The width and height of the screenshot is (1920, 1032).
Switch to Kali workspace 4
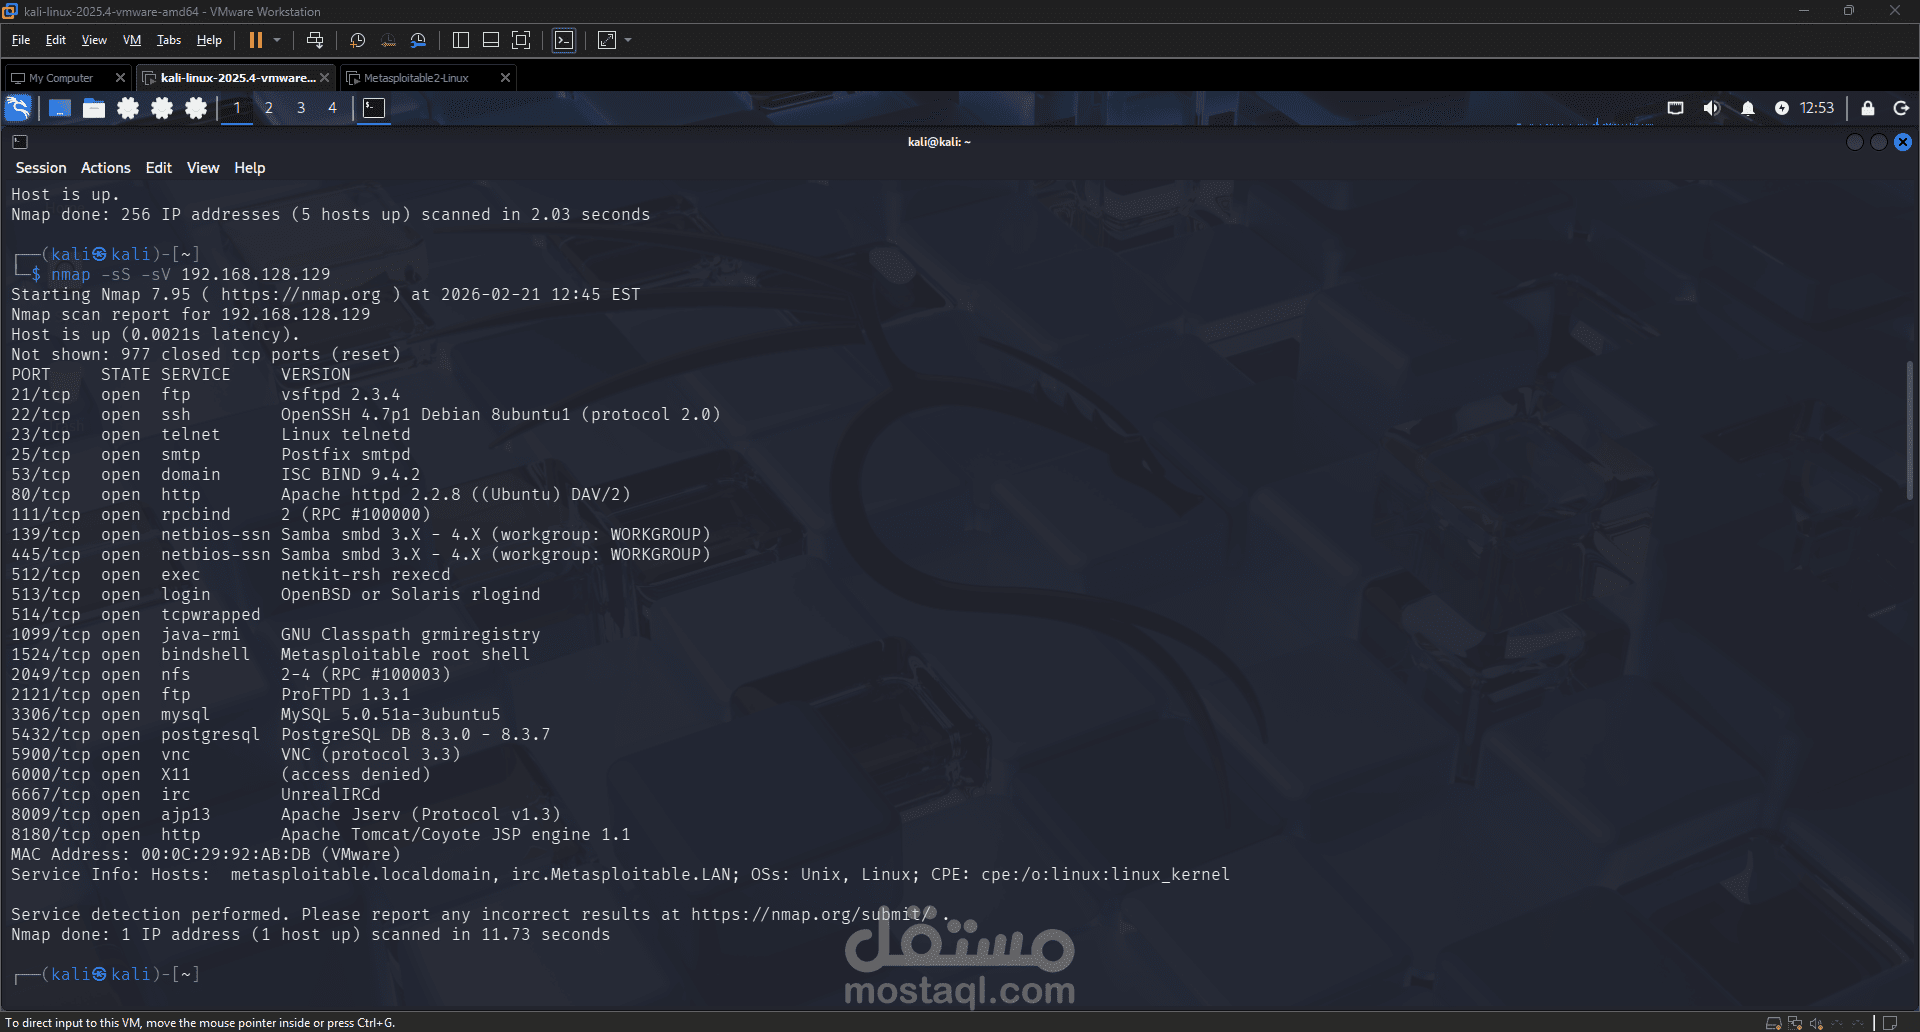(x=333, y=108)
